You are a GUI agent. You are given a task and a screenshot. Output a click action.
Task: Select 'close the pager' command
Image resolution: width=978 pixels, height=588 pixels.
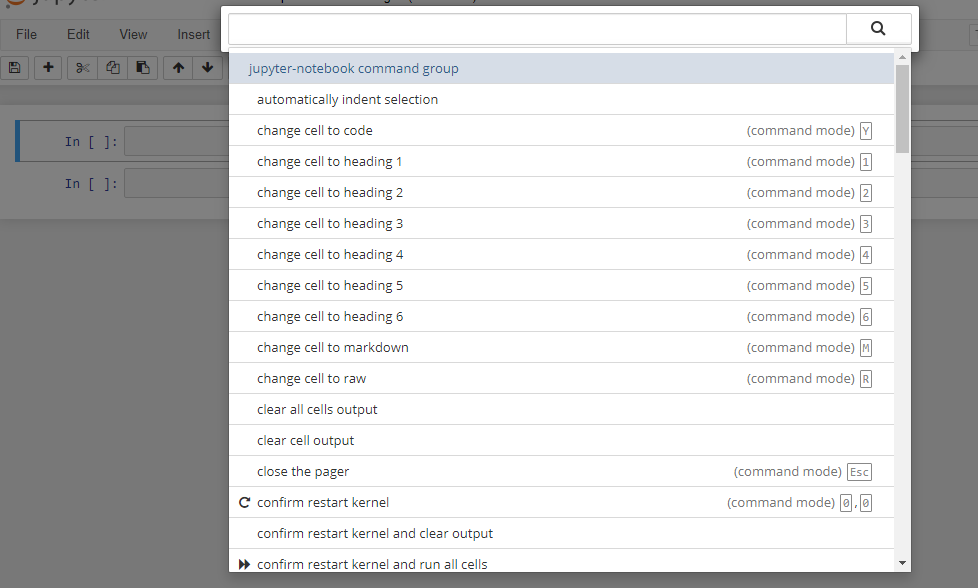tap(561, 471)
